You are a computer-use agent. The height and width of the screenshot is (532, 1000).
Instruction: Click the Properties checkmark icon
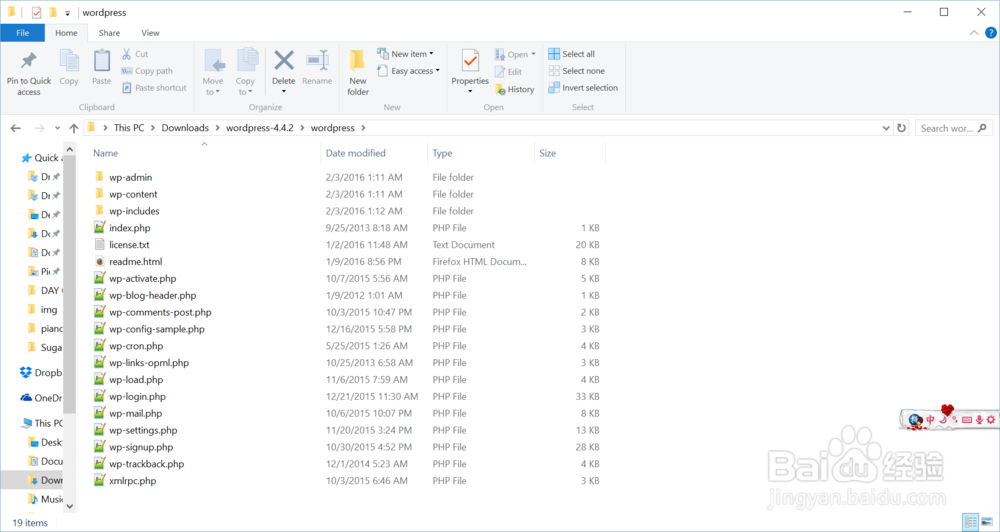point(470,61)
